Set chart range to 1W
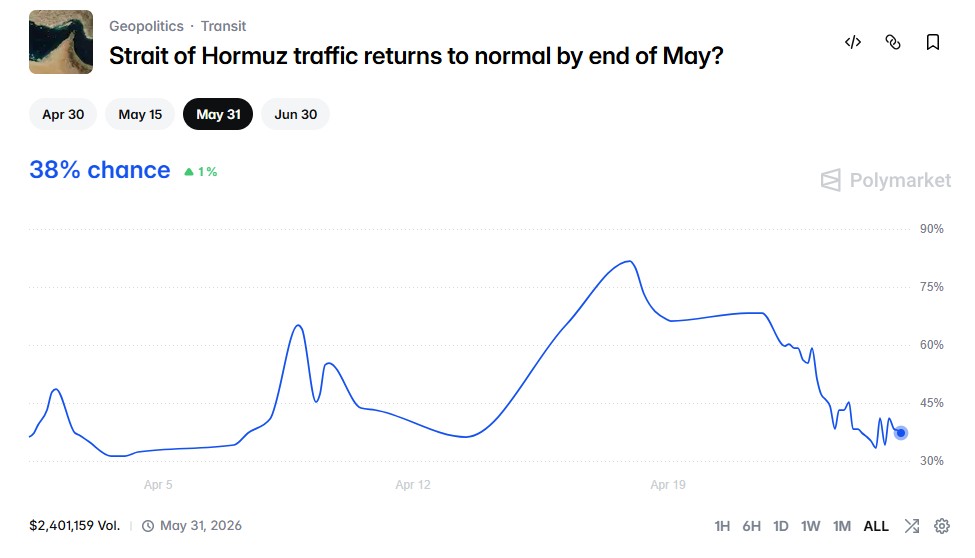Screen dimensions: 975x558 click(811, 526)
